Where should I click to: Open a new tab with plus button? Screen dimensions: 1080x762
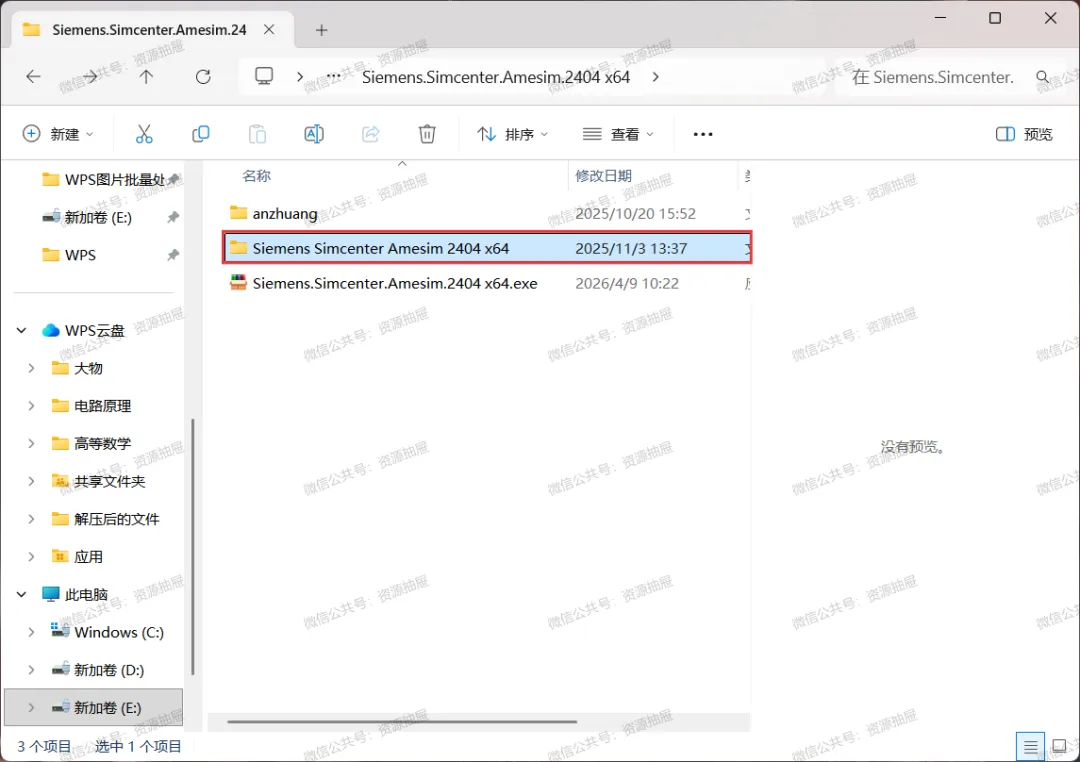point(322,30)
